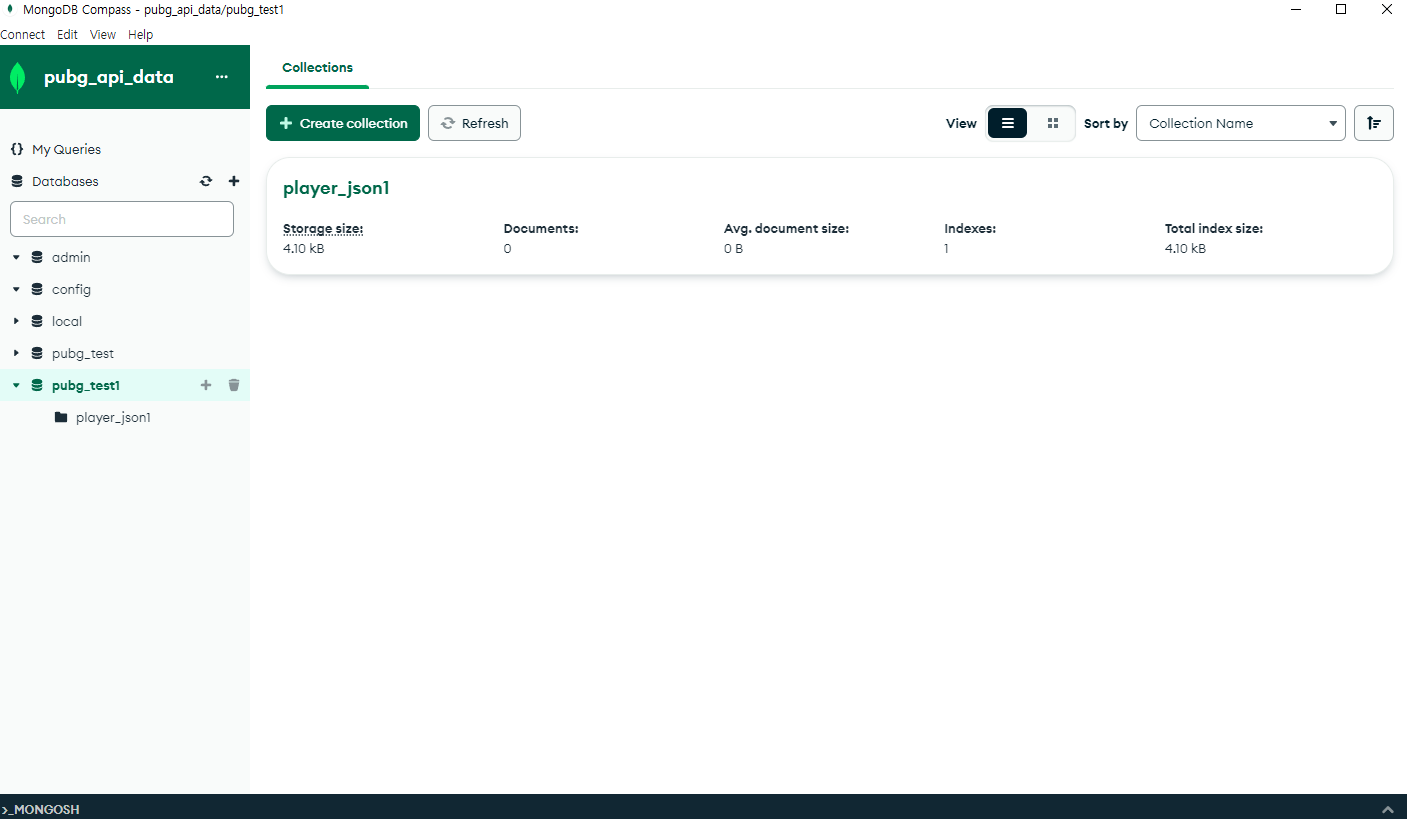Screen dimensions: 1407x819
Task: Click the Avg. document size label
Action: [786, 229]
